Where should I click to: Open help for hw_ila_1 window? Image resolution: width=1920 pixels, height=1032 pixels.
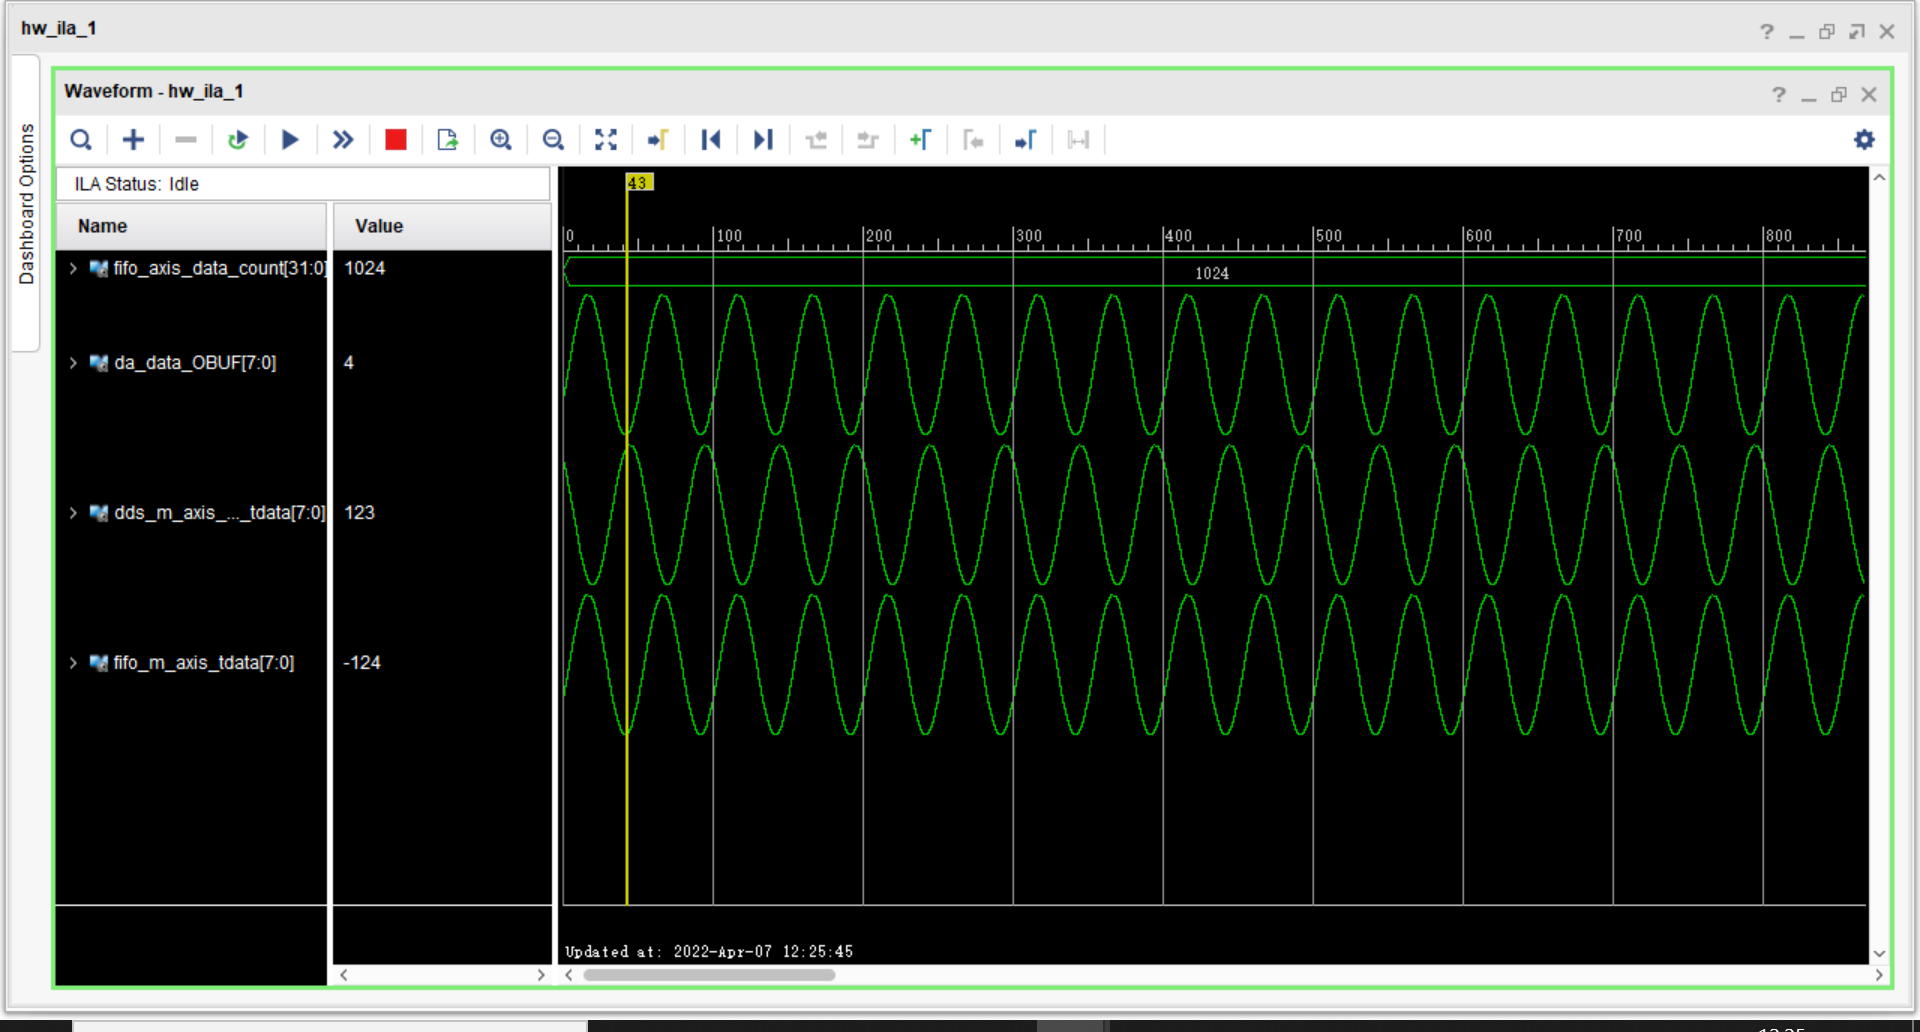point(1767,32)
